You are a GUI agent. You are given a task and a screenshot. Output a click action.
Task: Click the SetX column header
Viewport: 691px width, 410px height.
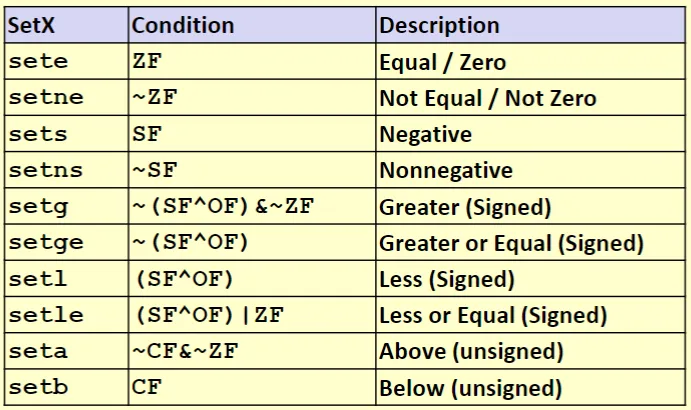[30, 26]
